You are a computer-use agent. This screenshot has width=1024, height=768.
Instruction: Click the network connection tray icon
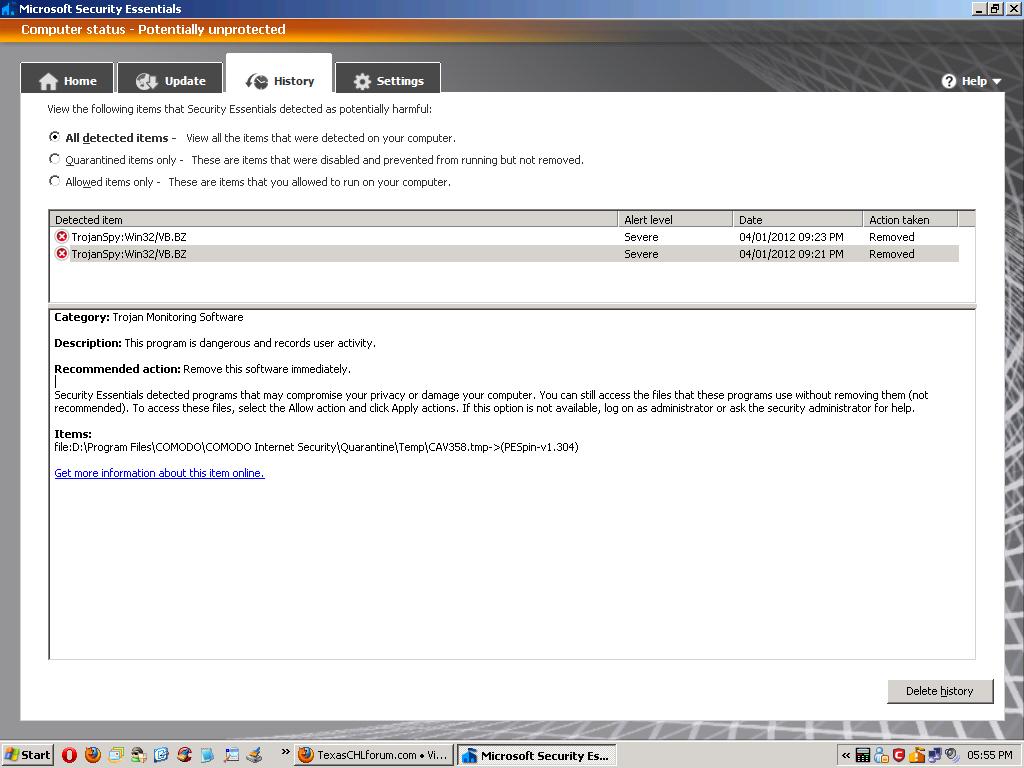tap(934, 756)
